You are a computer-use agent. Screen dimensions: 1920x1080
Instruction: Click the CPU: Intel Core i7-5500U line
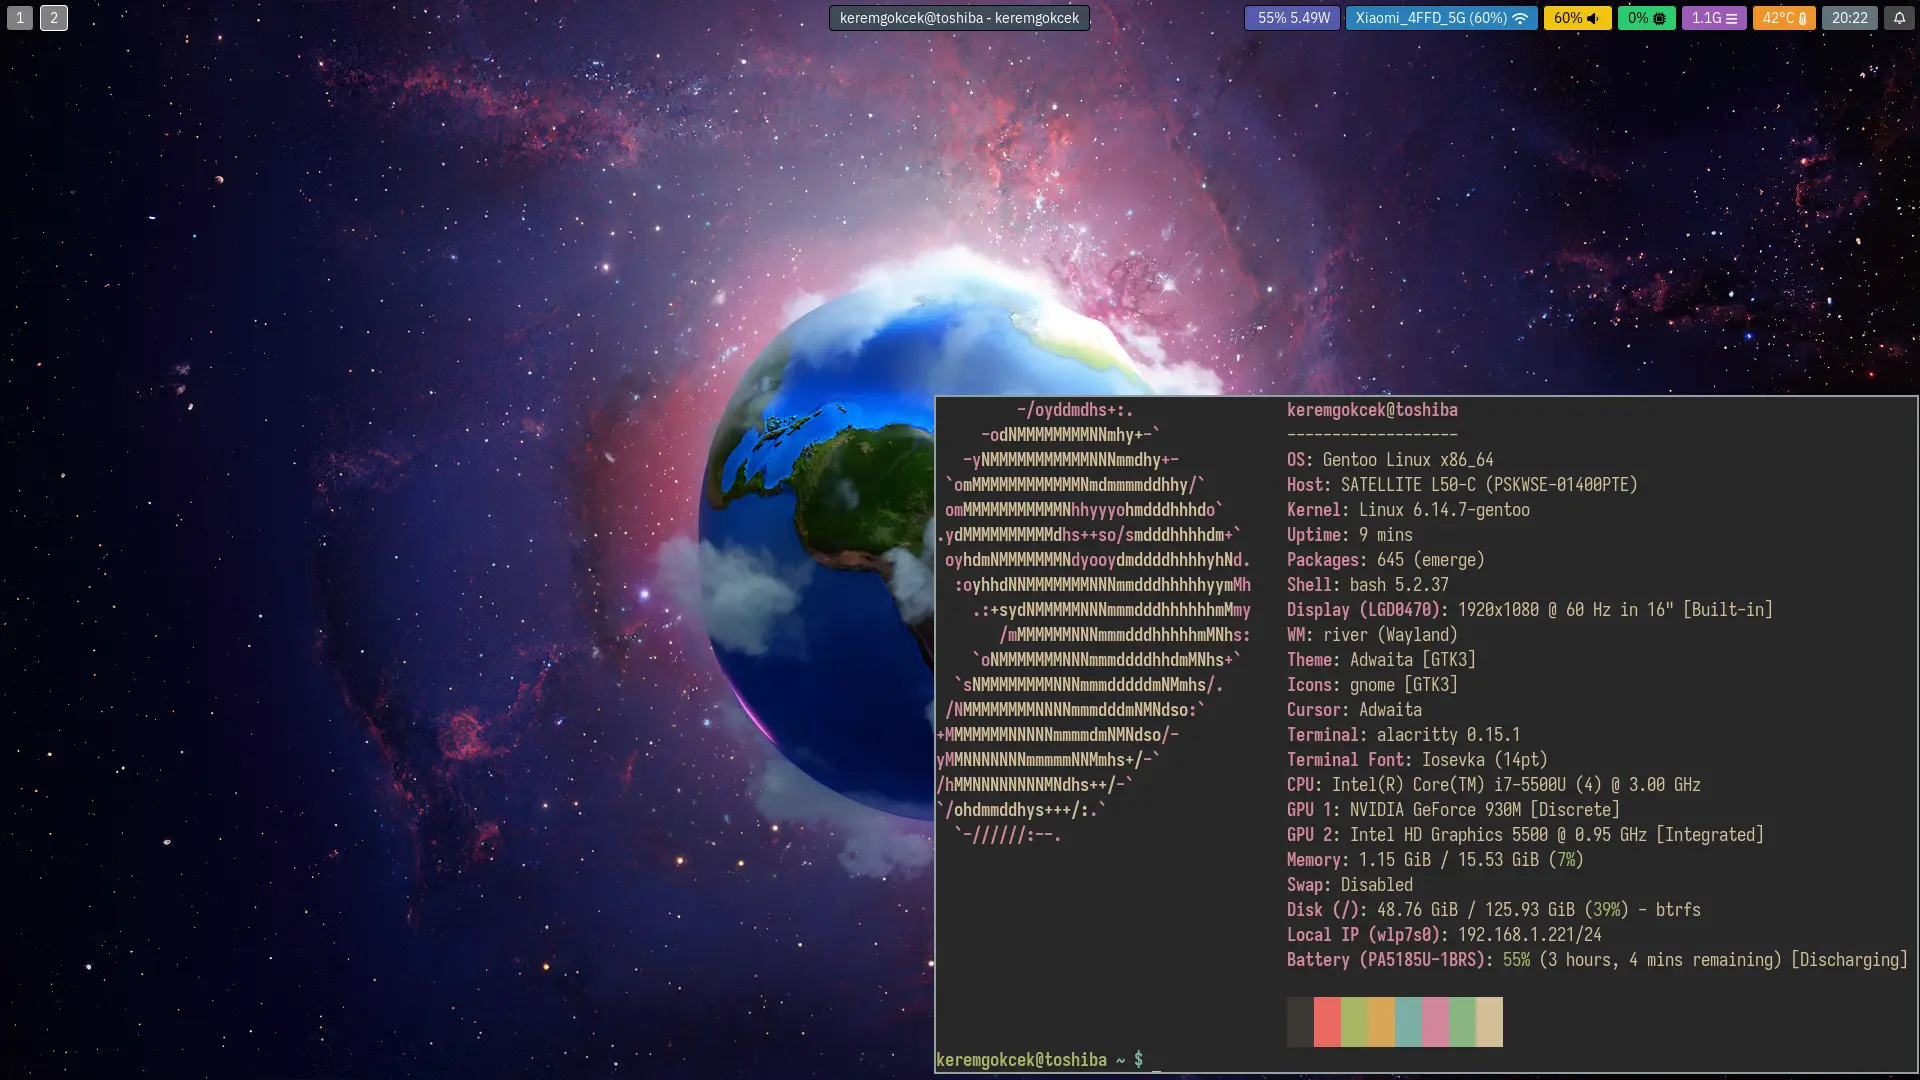pos(1494,785)
